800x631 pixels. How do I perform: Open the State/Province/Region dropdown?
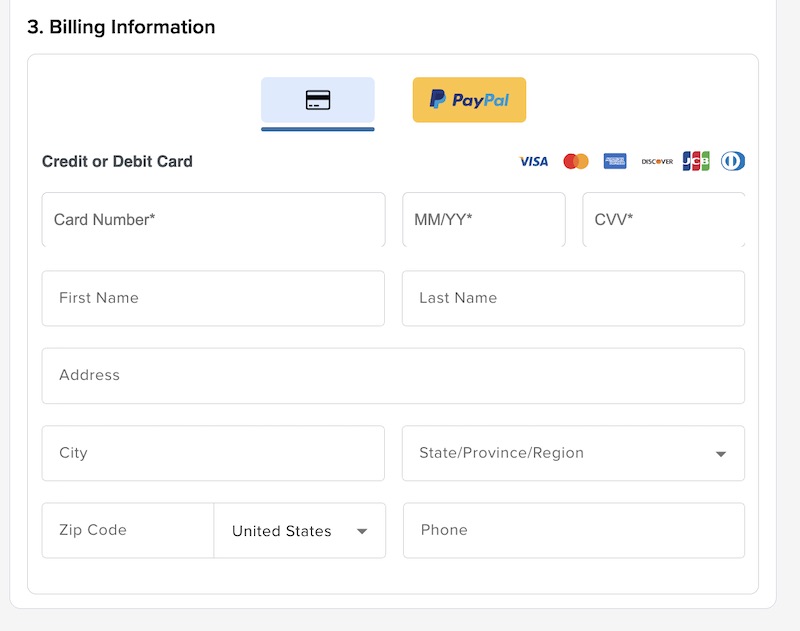pos(573,453)
